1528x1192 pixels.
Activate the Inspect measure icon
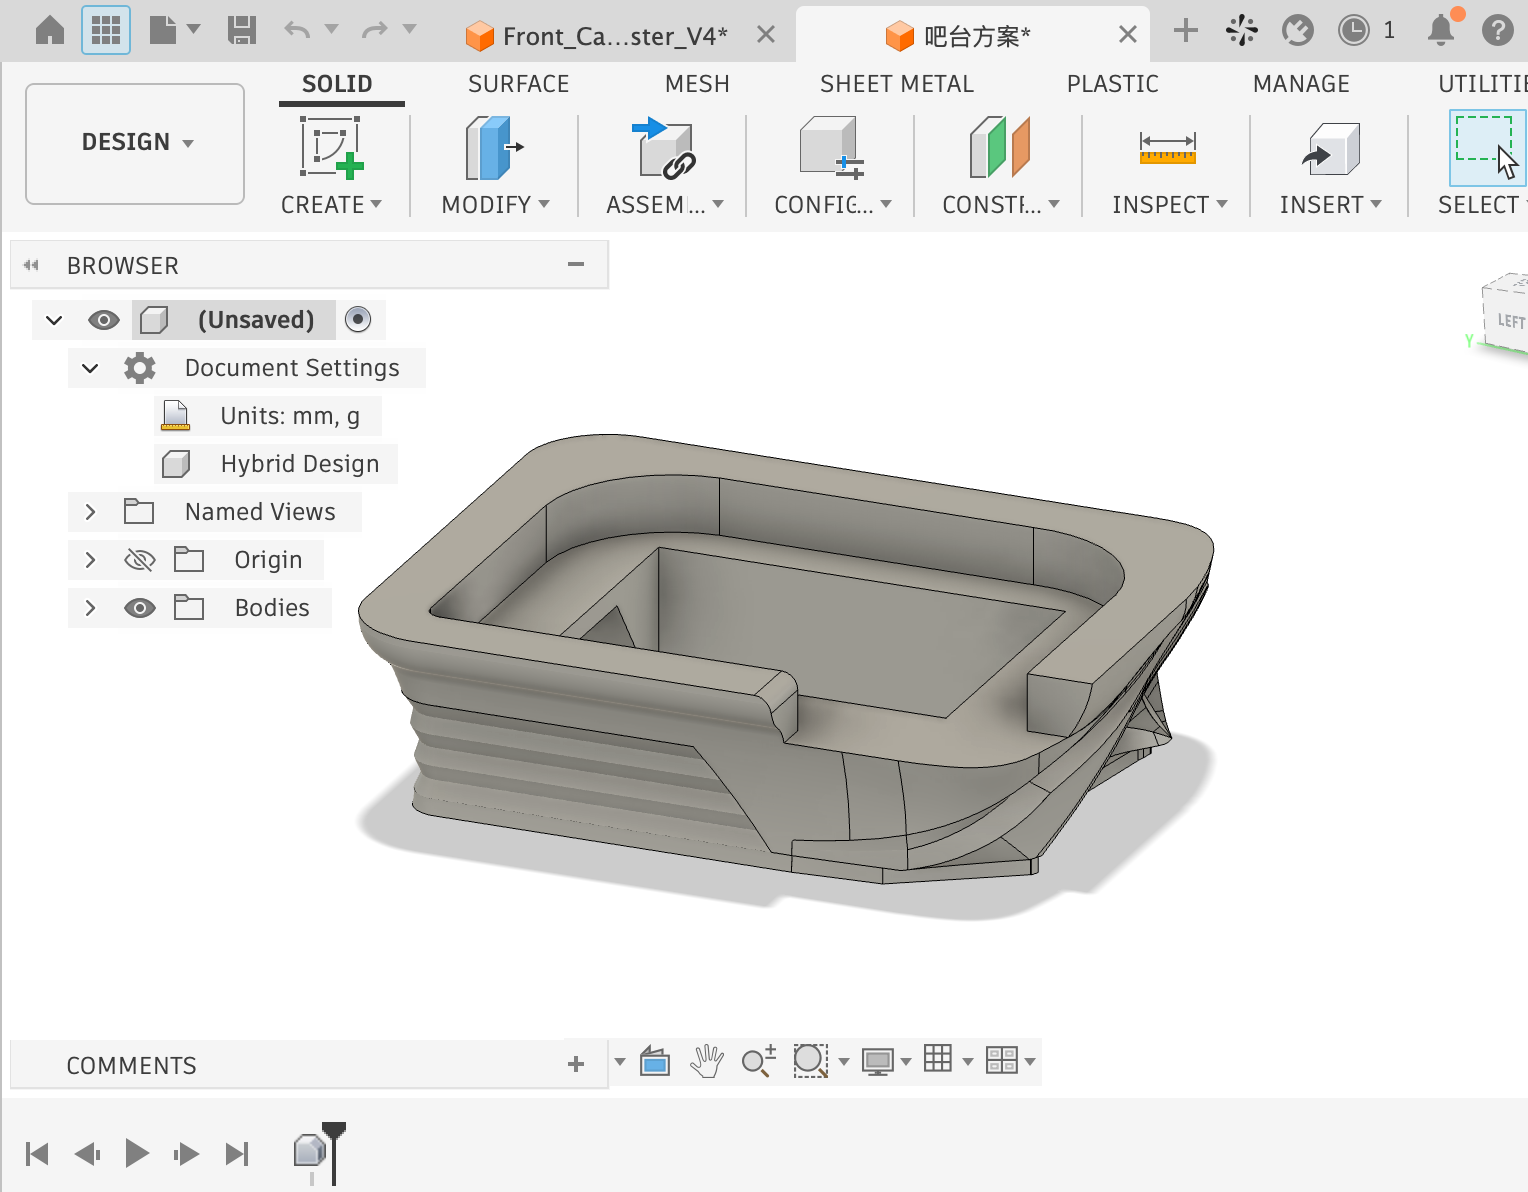1167,148
